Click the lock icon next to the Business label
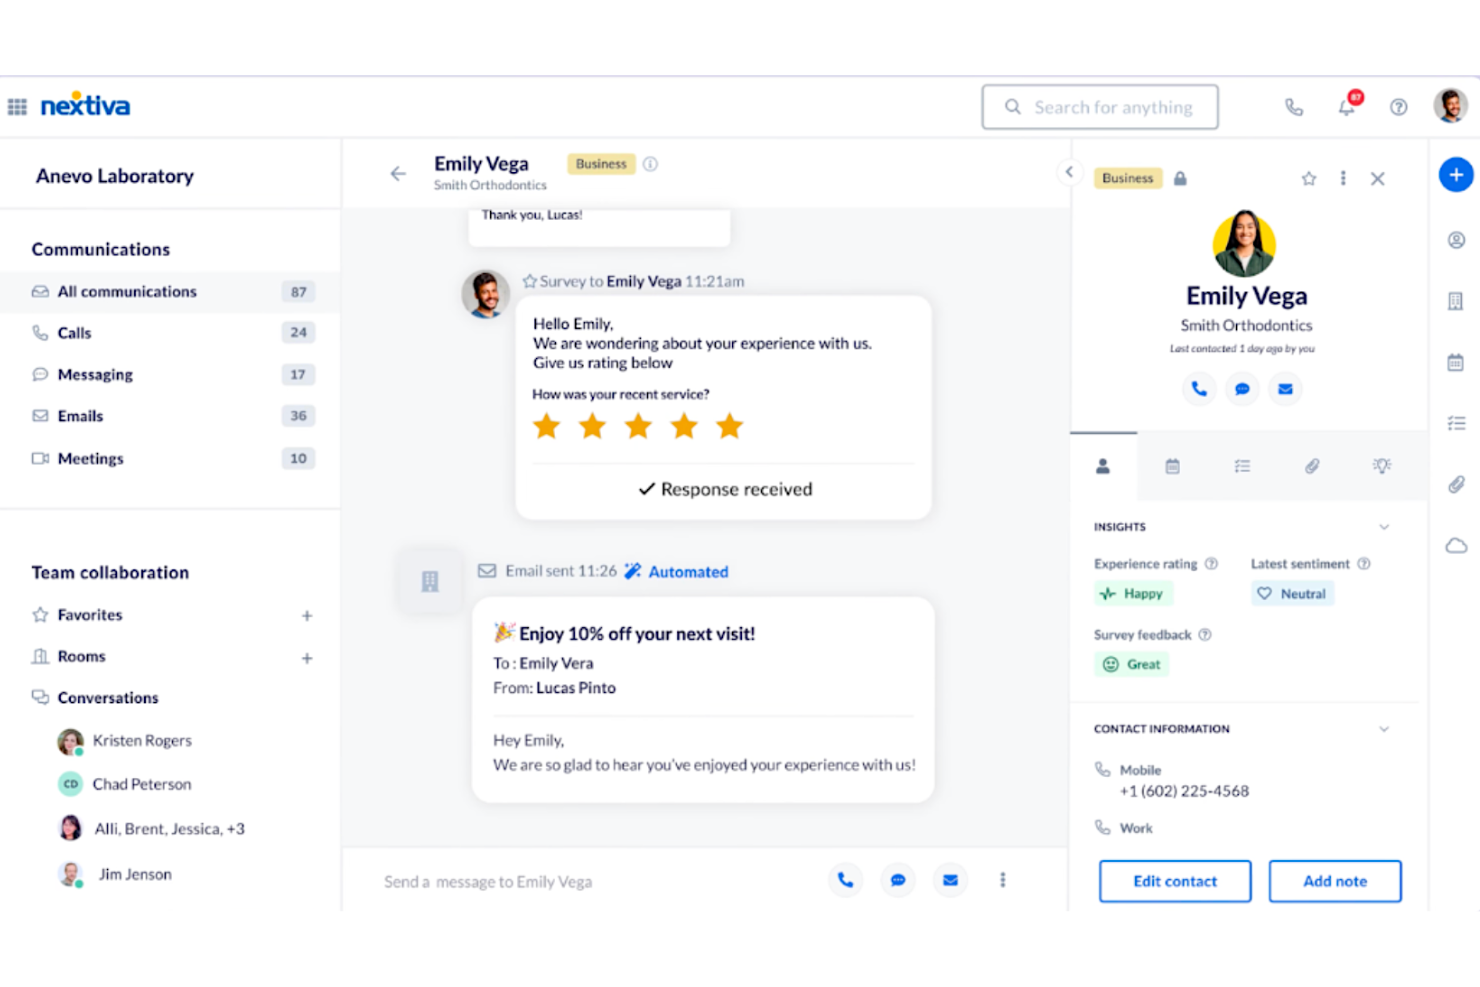Viewport: 1480px width, 987px height. [x=1180, y=178]
